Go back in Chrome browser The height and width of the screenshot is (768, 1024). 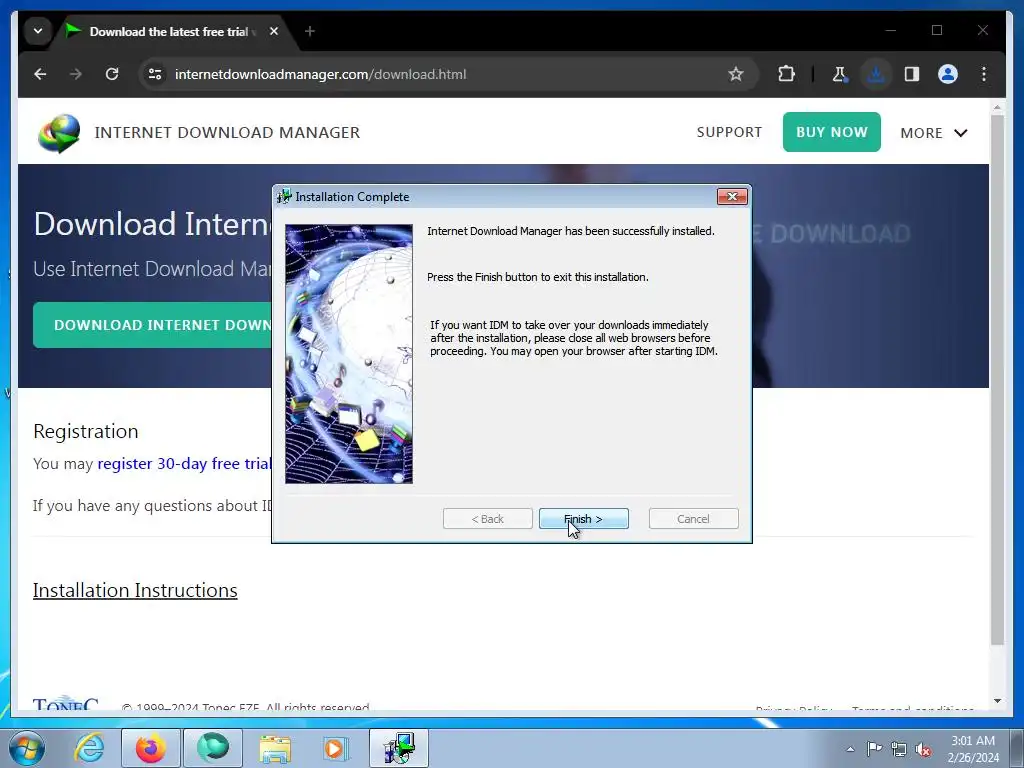pyautogui.click(x=40, y=74)
